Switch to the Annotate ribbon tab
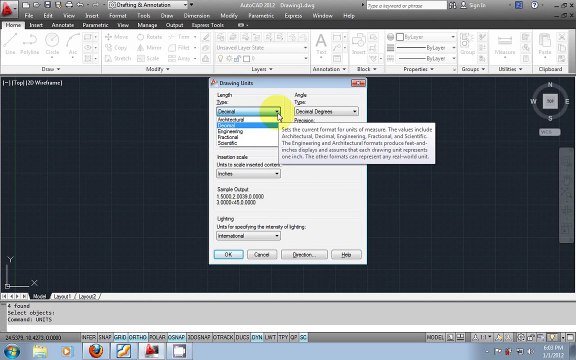Image resolution: width=576 pixels, height=360 pixels. click(x=62, y=25)
